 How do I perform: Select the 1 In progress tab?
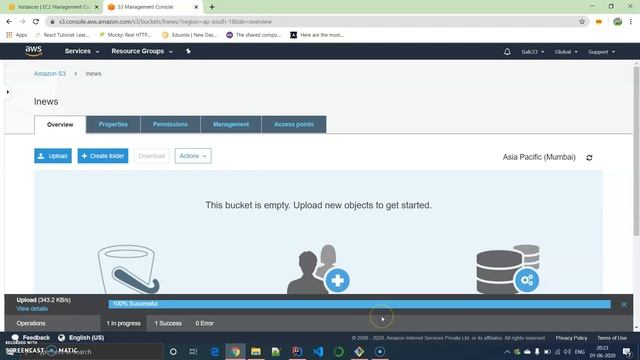pyautogui.click(x=123, y=323)
